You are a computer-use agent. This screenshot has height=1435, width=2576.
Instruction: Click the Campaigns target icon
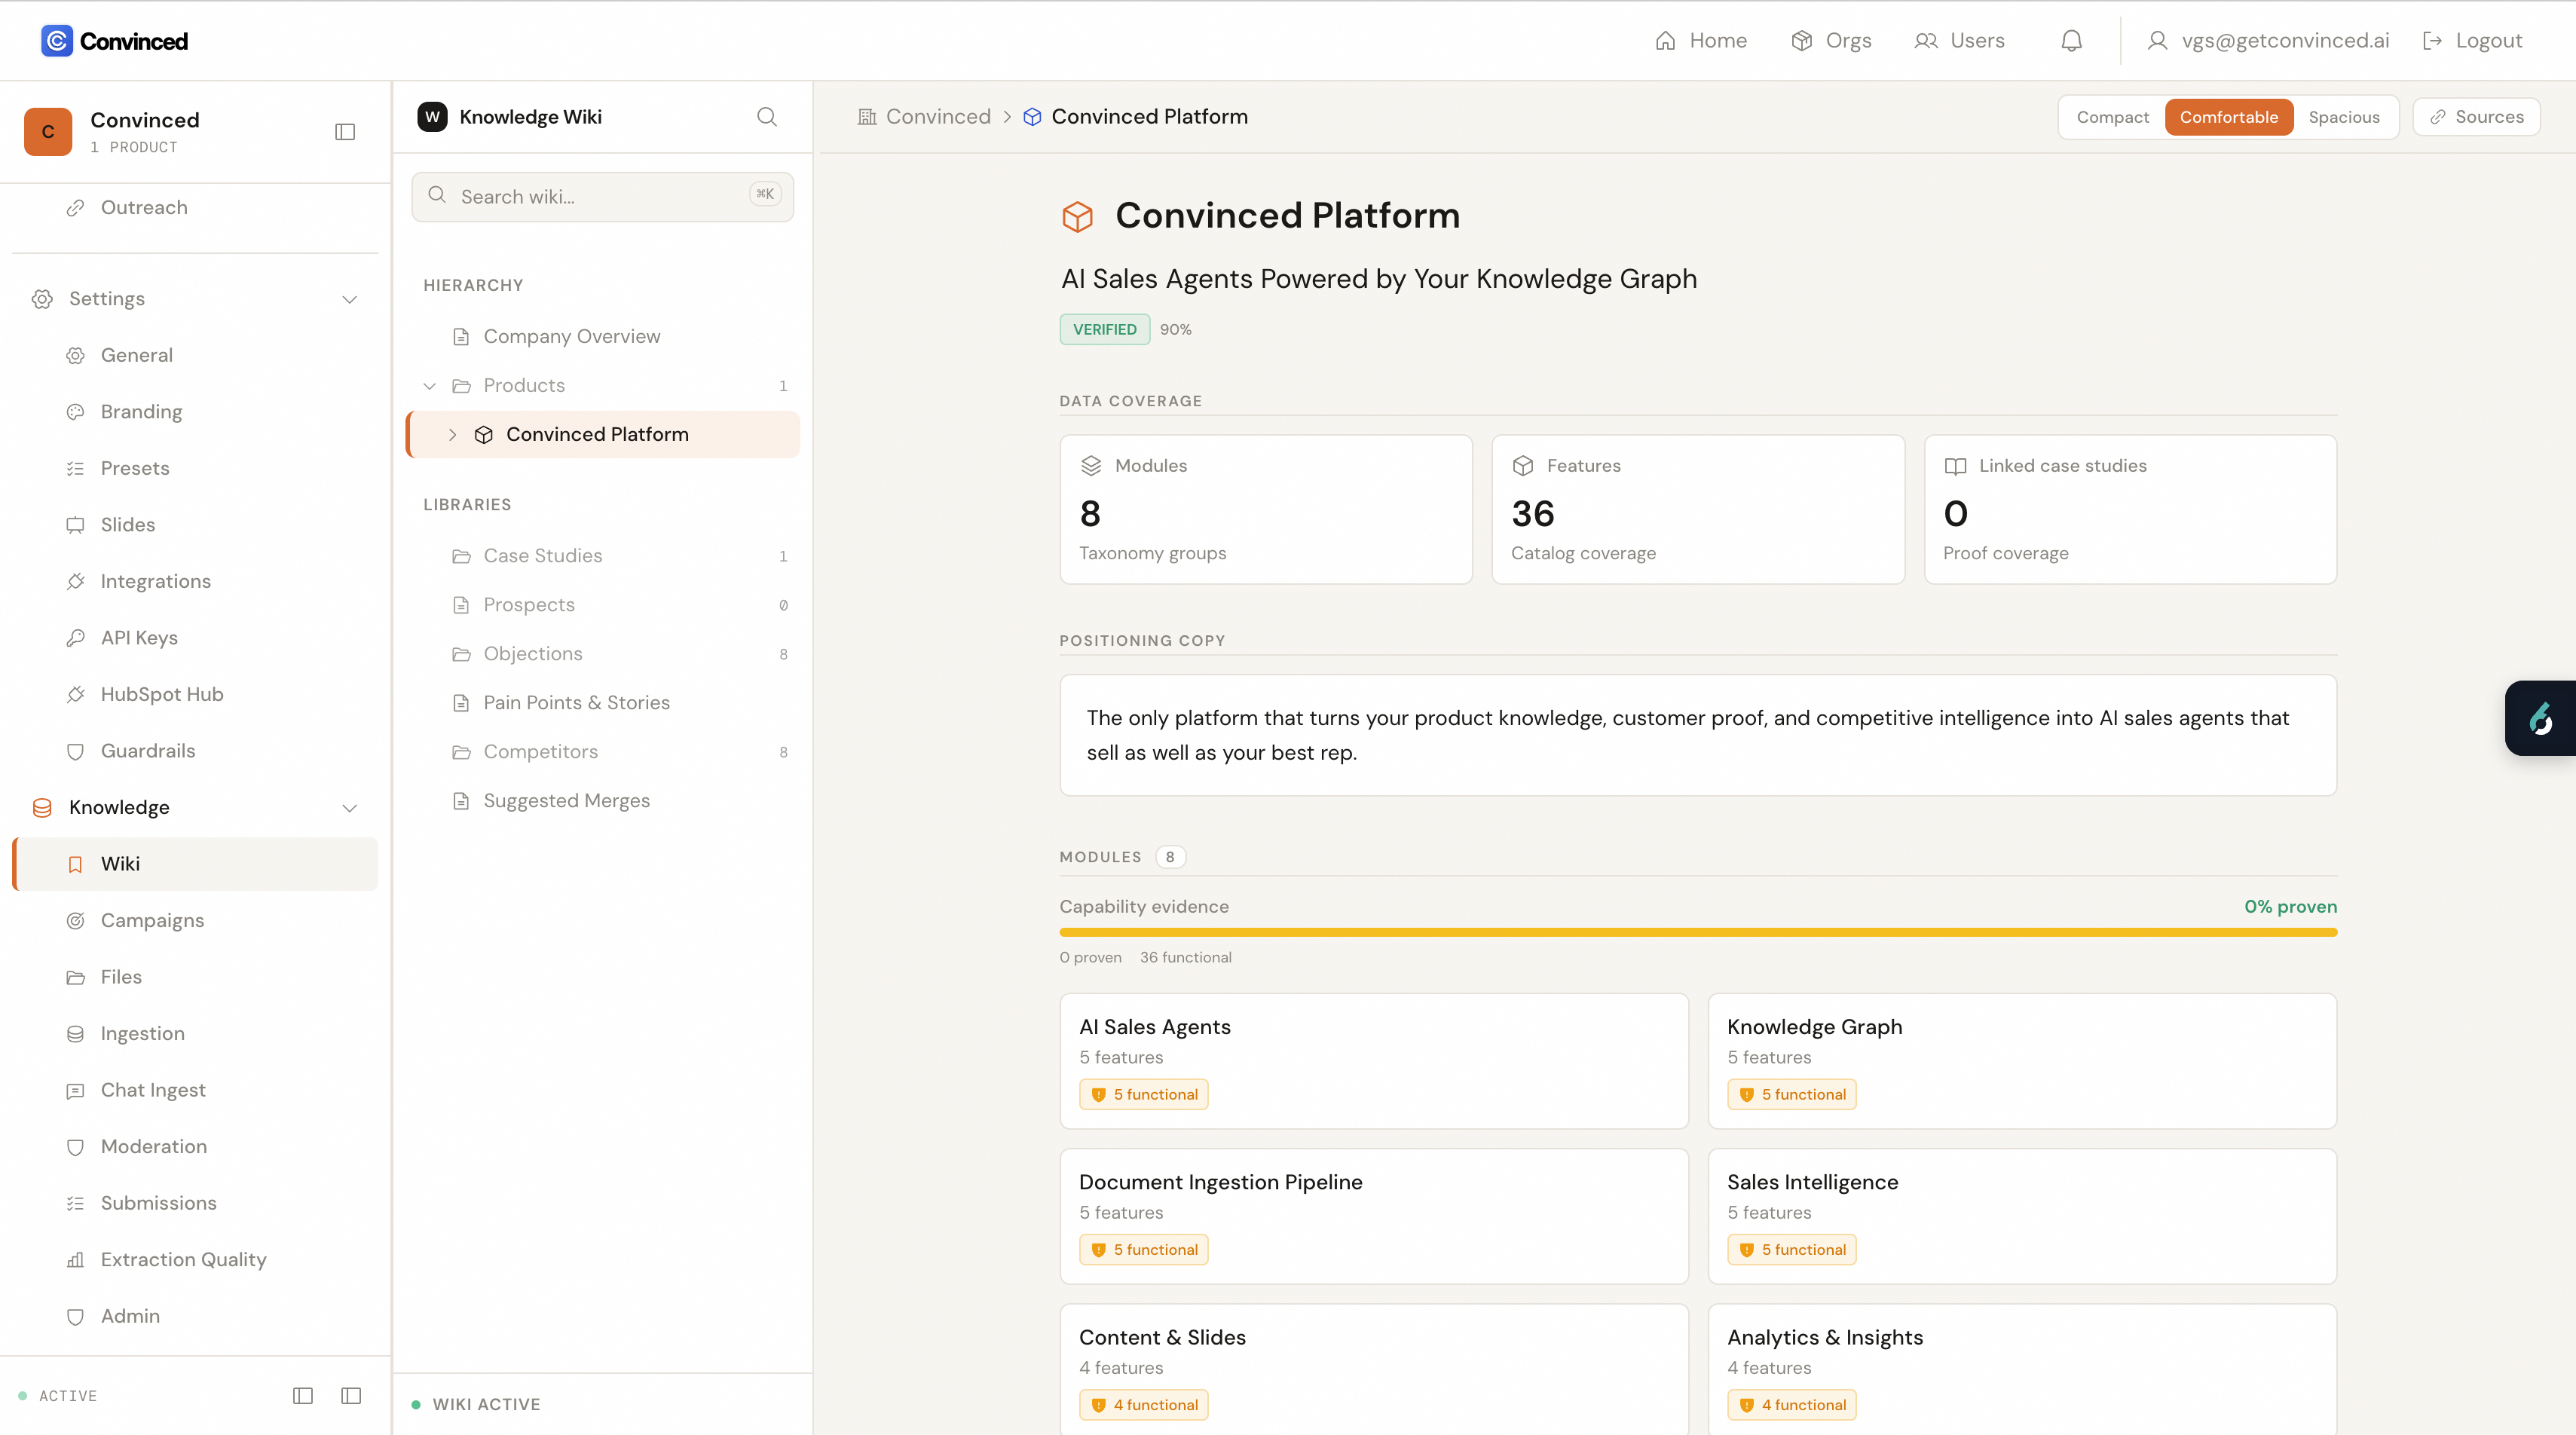(x=75, y=921)
